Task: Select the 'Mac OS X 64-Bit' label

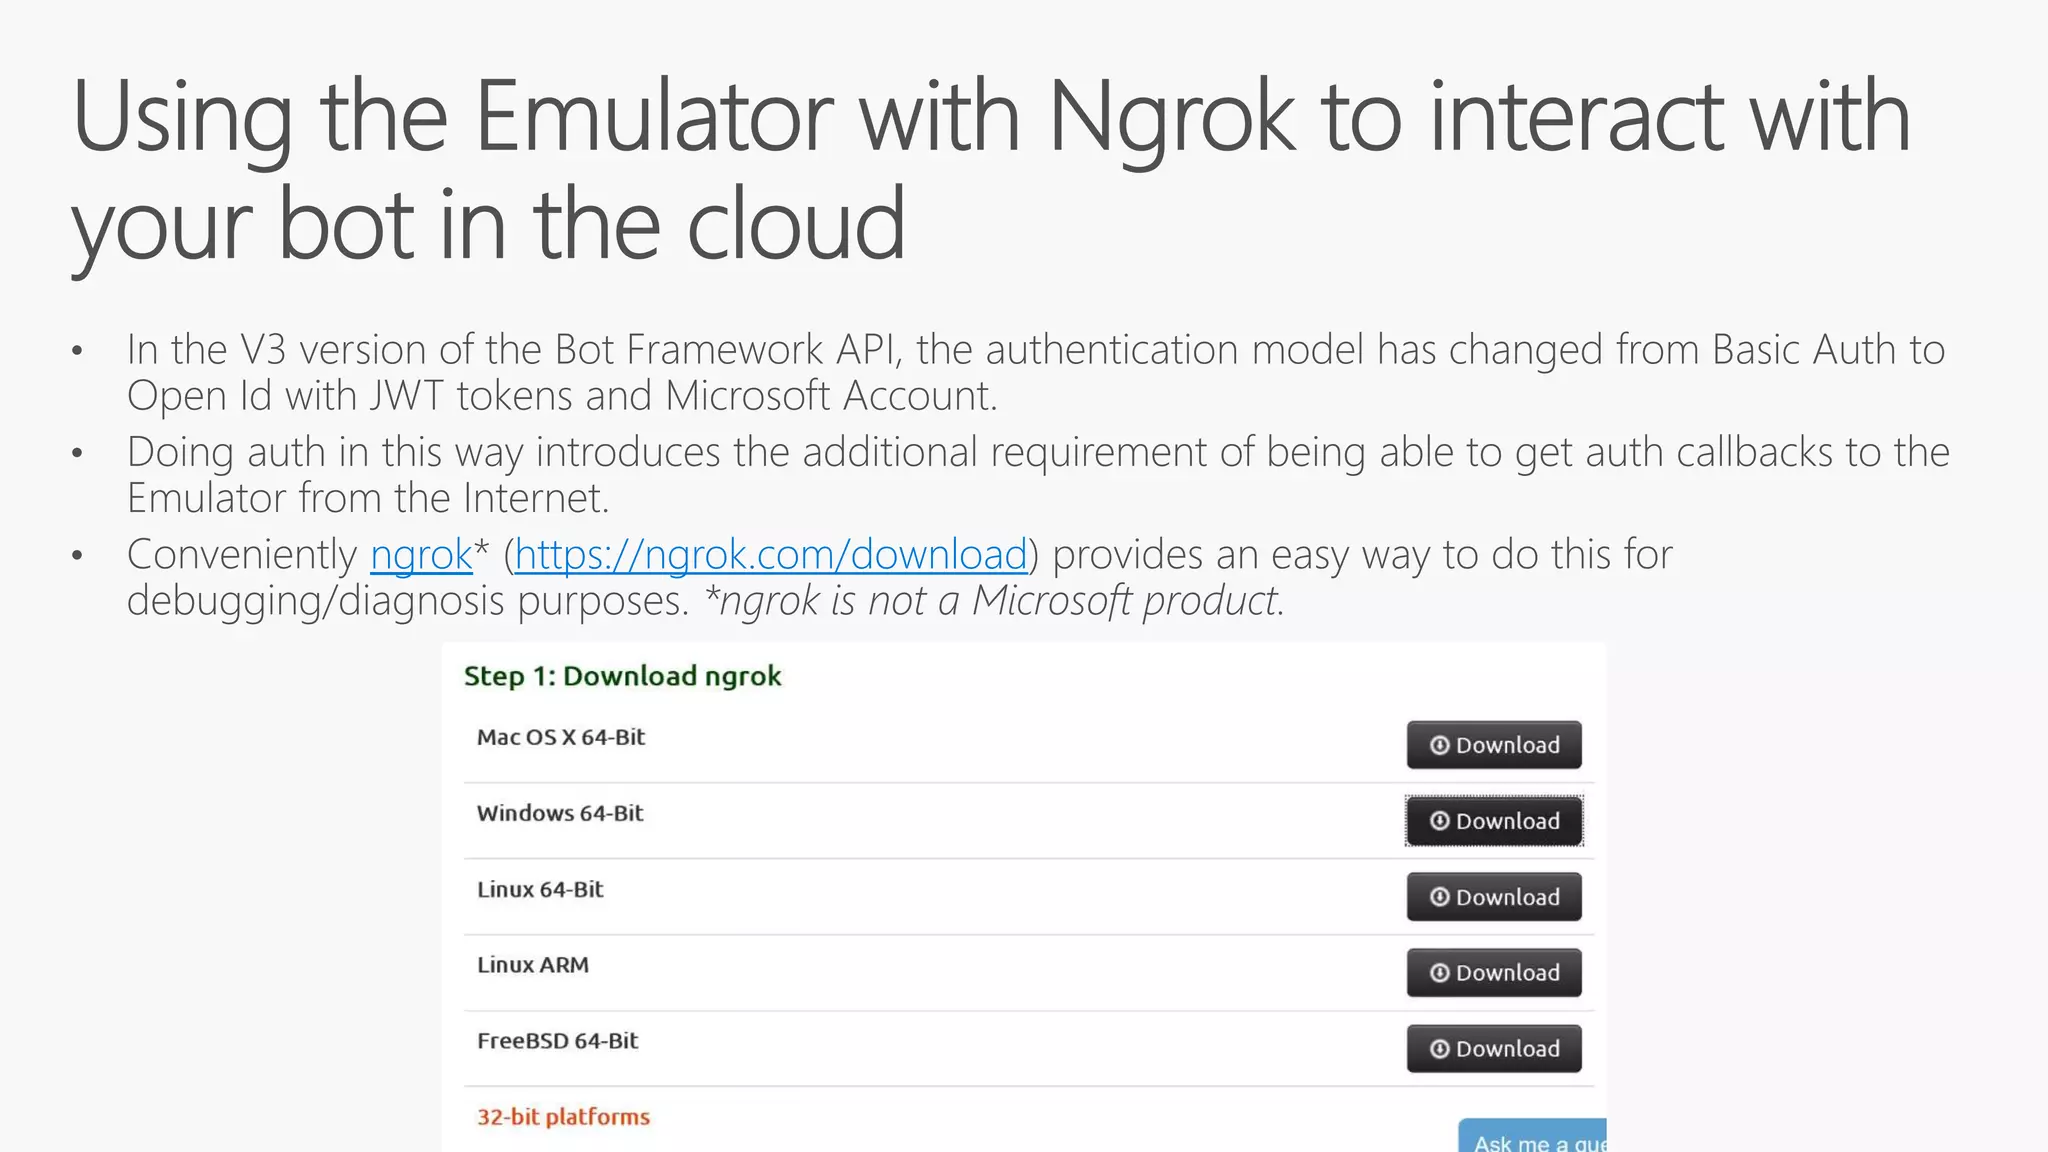Action: (561, 737)
